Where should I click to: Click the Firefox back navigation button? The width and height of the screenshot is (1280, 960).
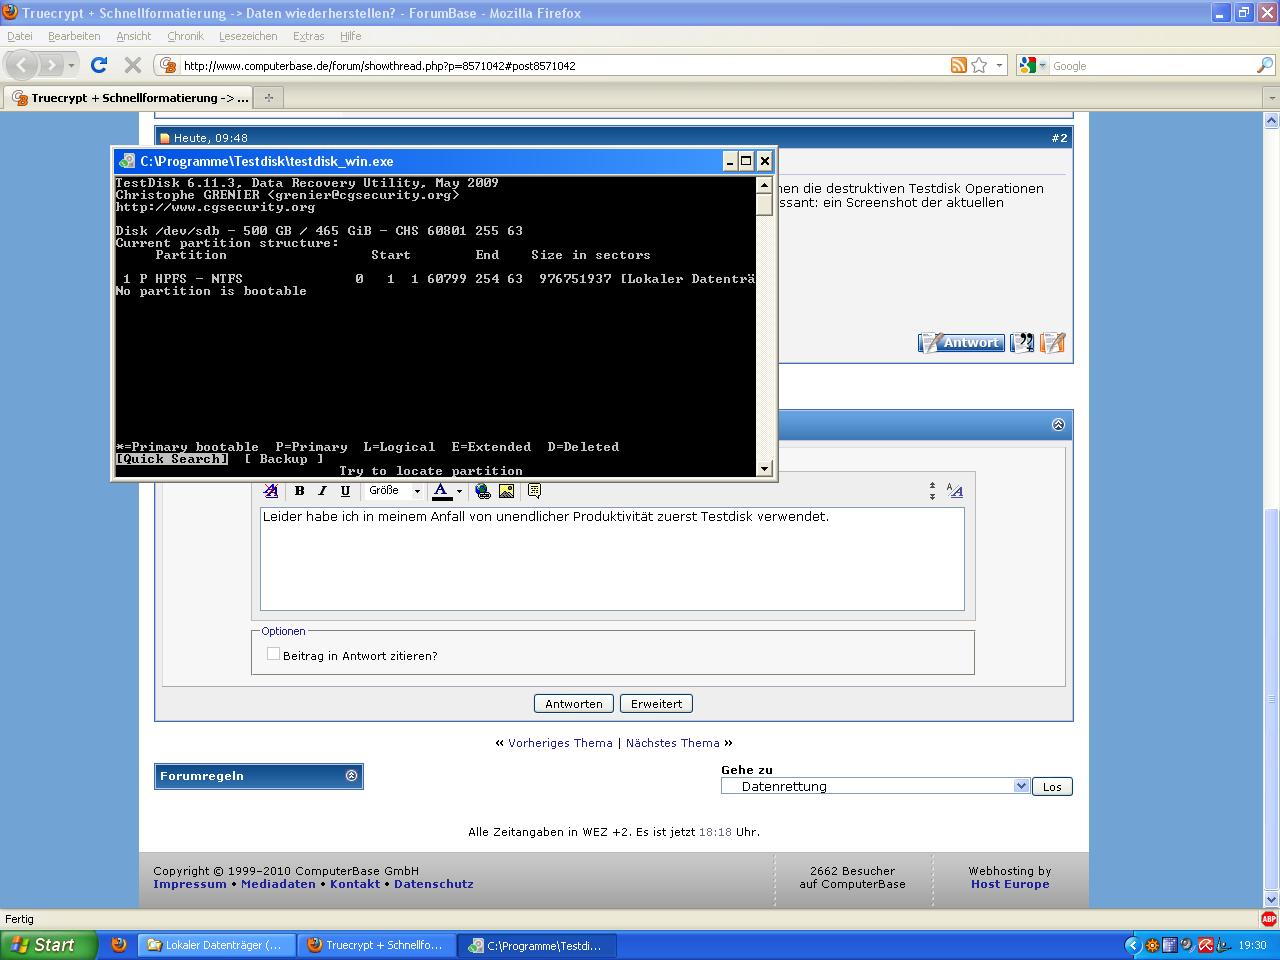tap(22, 65)
